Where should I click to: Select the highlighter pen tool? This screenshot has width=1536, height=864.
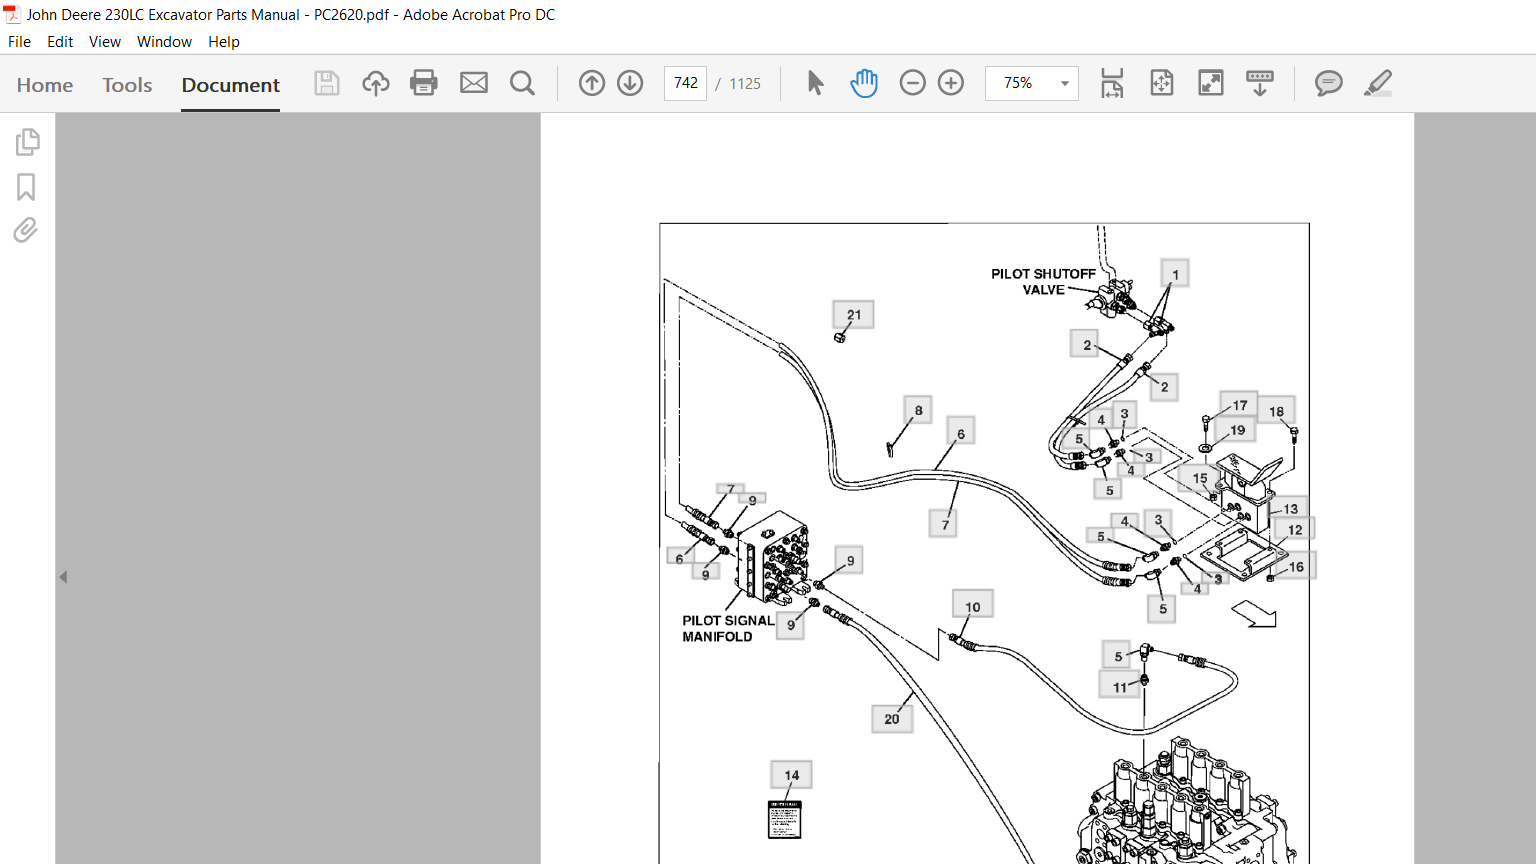(x=1378, y=83)
